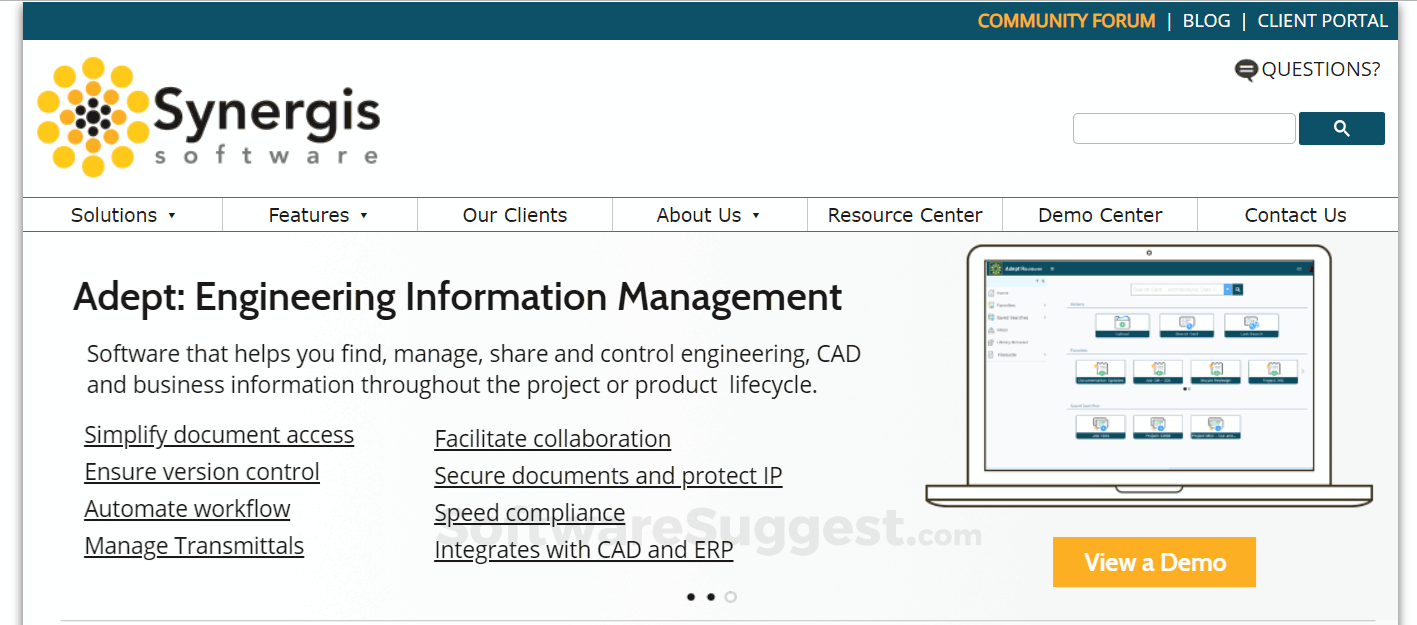Follow the Simplify document access link
Viewport: 1417px width, 625px height.
tap(219, 435)
